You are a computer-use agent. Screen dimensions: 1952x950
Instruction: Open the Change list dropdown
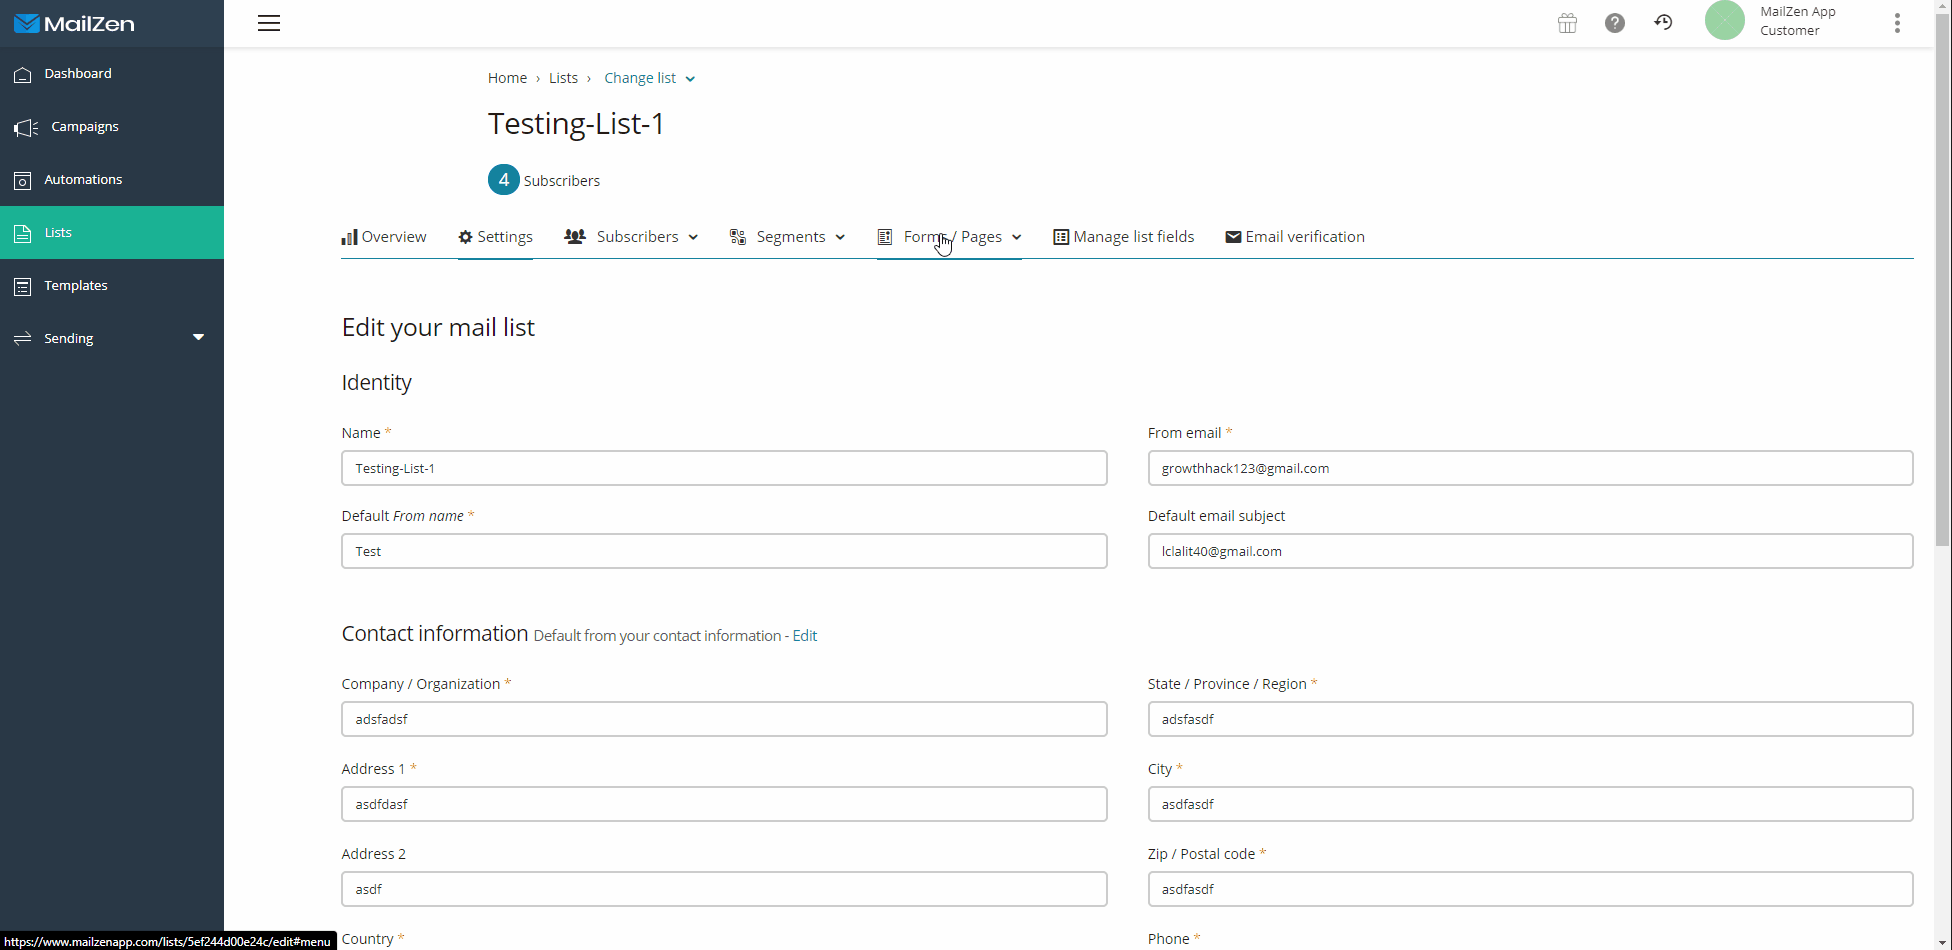(x=648, y=77)
